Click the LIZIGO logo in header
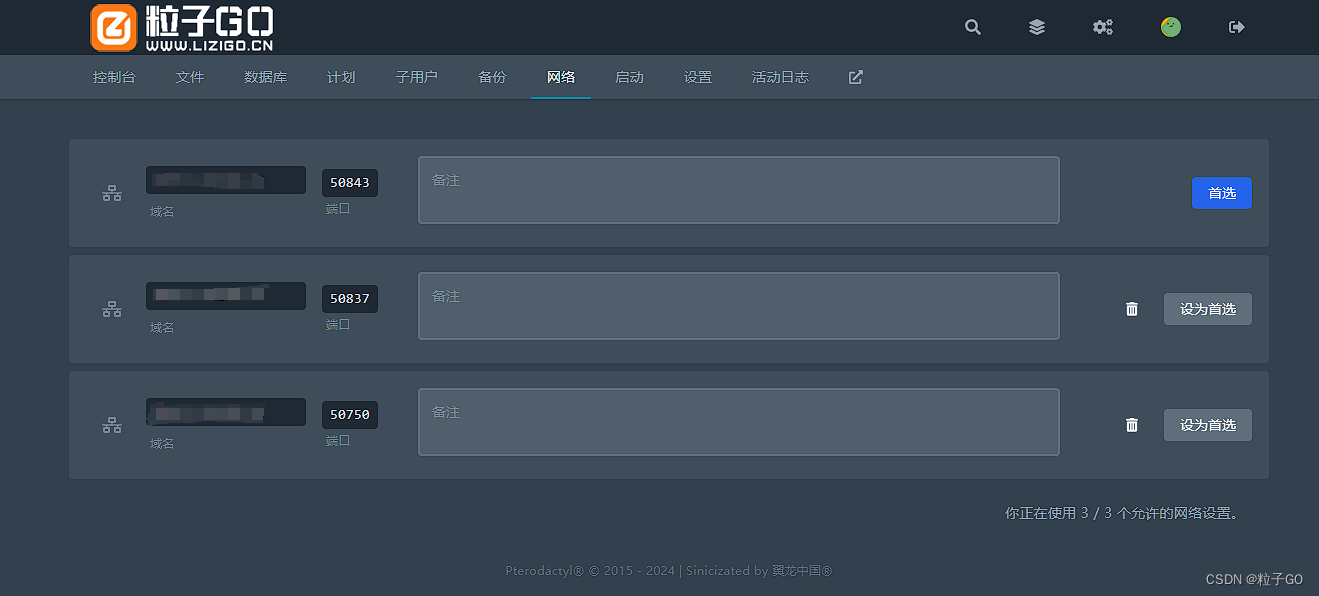Viewport: 1319px width, 596px height. point(182,27)
